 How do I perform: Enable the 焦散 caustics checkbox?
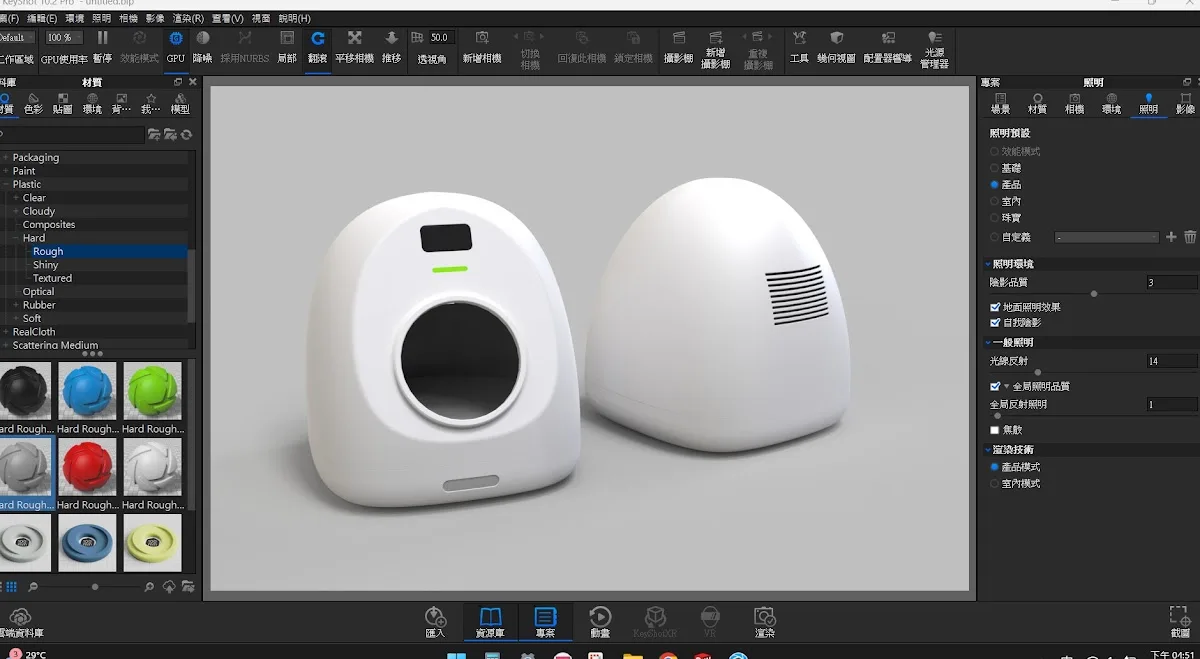(995, 430)
